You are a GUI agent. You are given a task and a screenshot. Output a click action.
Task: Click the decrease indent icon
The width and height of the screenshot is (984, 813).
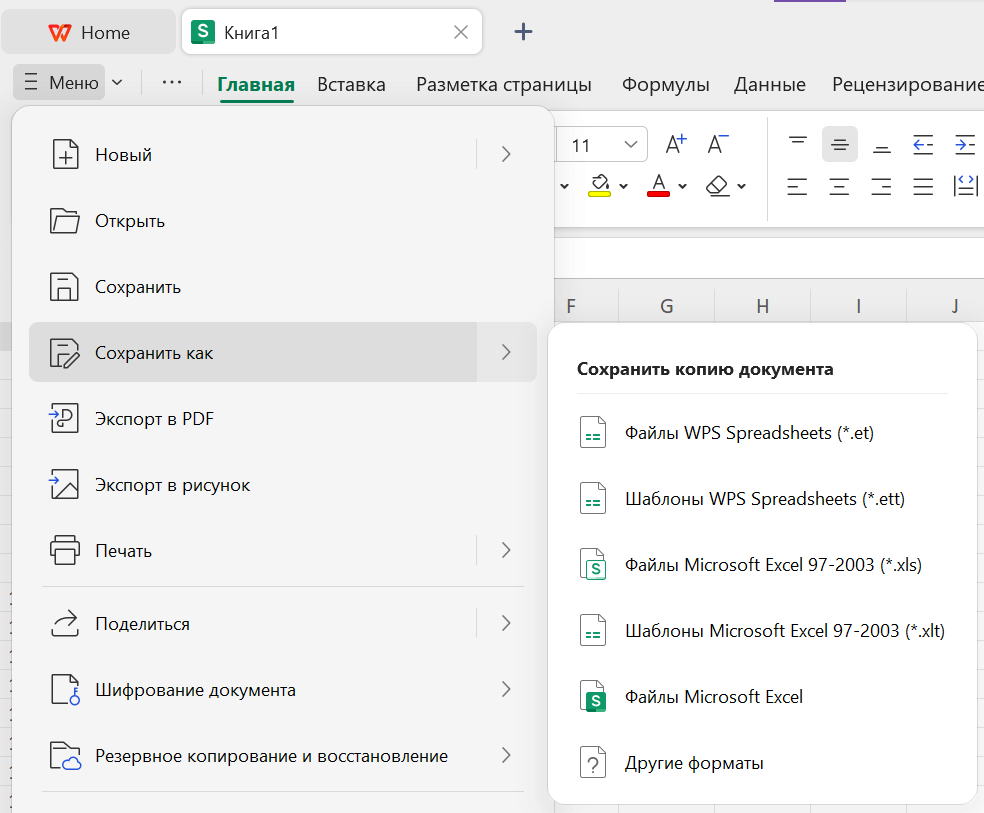pyautogui.click(x=923, y=144)
